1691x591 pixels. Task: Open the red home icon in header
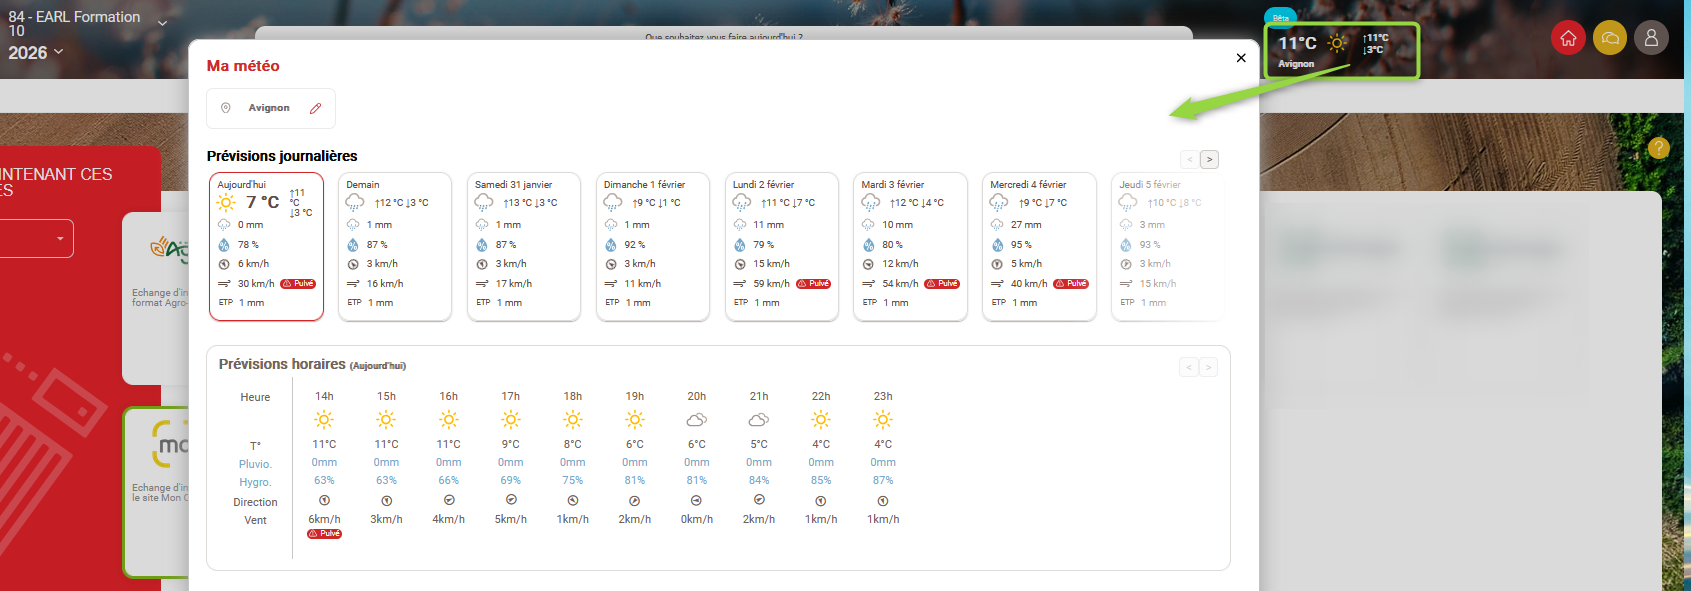point(1568,38)
